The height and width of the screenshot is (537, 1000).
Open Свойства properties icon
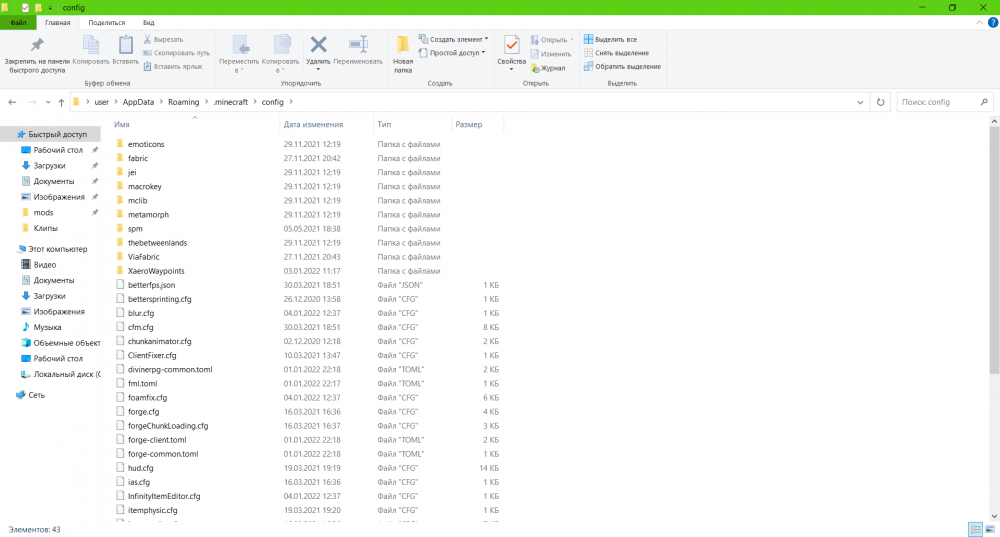click(x=511, y=46)
